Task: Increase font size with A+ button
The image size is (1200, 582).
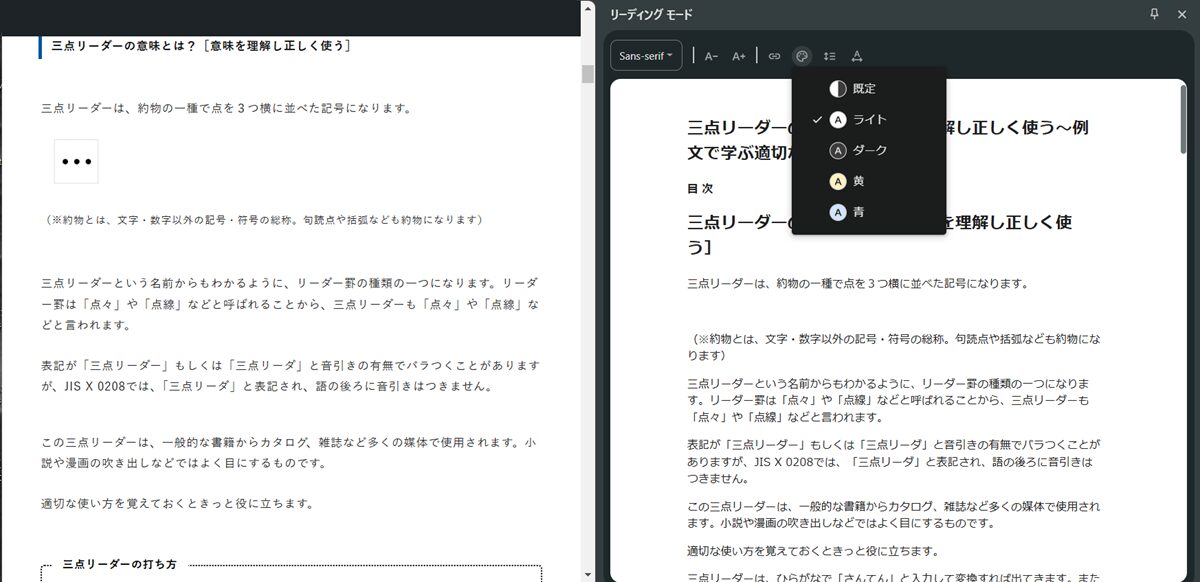Action: pos(739,56)
